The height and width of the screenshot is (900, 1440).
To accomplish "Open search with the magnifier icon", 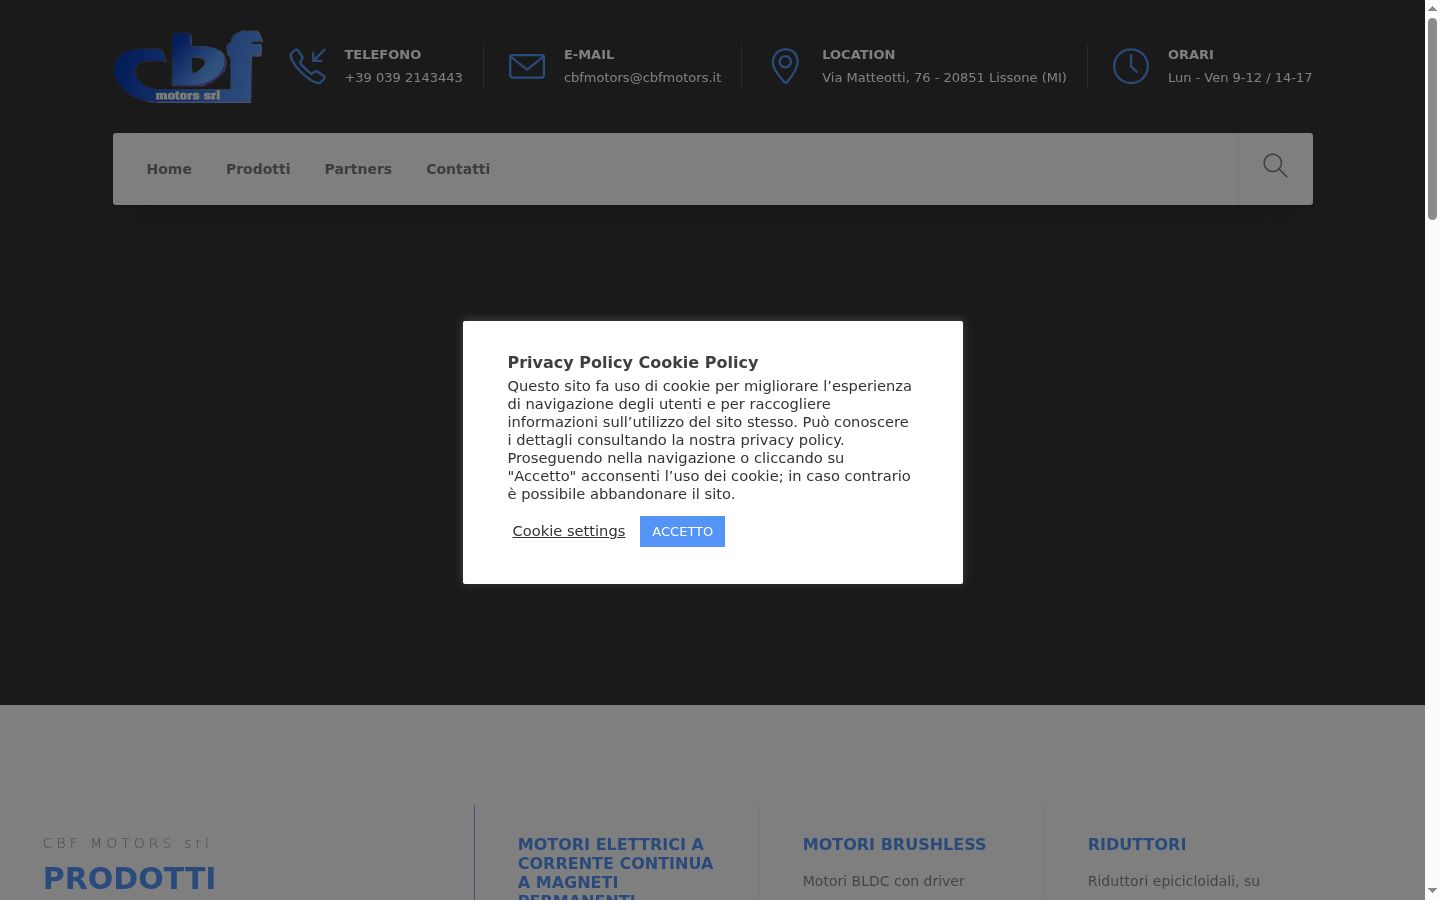I will coord(1275,166).
